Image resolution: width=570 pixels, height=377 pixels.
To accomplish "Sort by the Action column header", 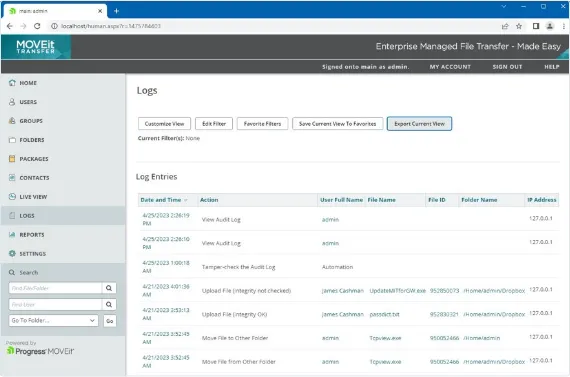I will click(x=209, y=200).
